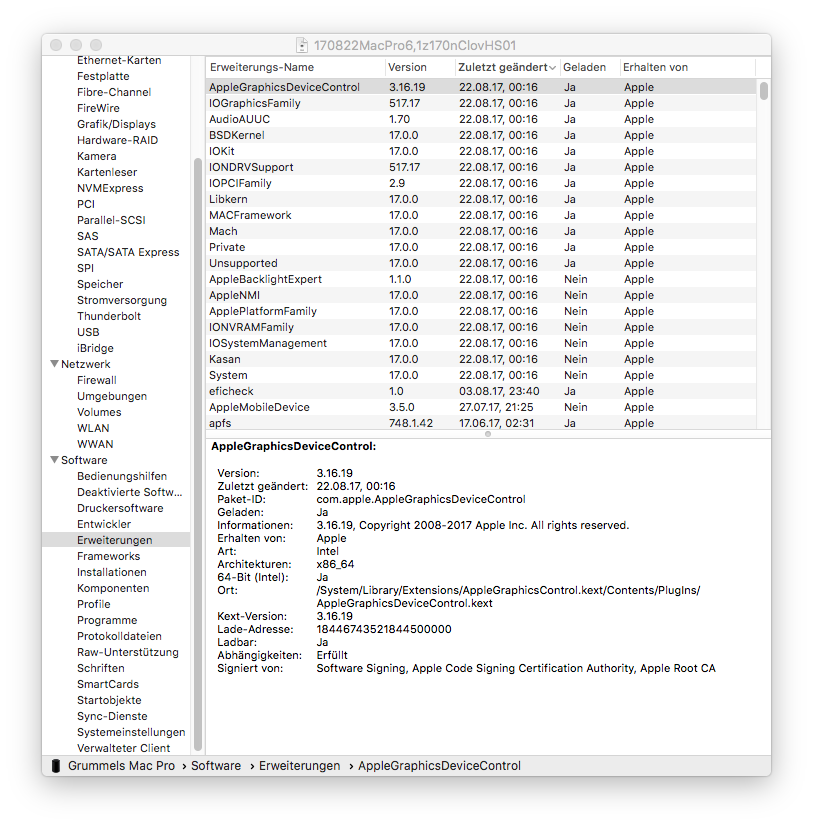Select IONVRAMFamily row
The height and width of the screenshot is (826, 813).
coord(481,327)
